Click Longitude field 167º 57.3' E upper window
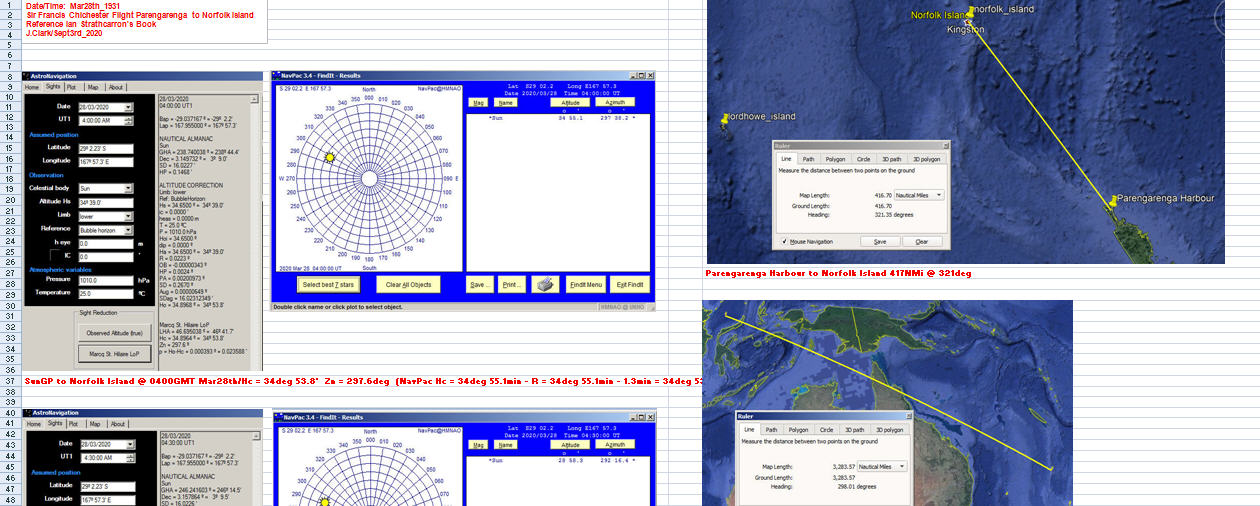 pos(105,160)
